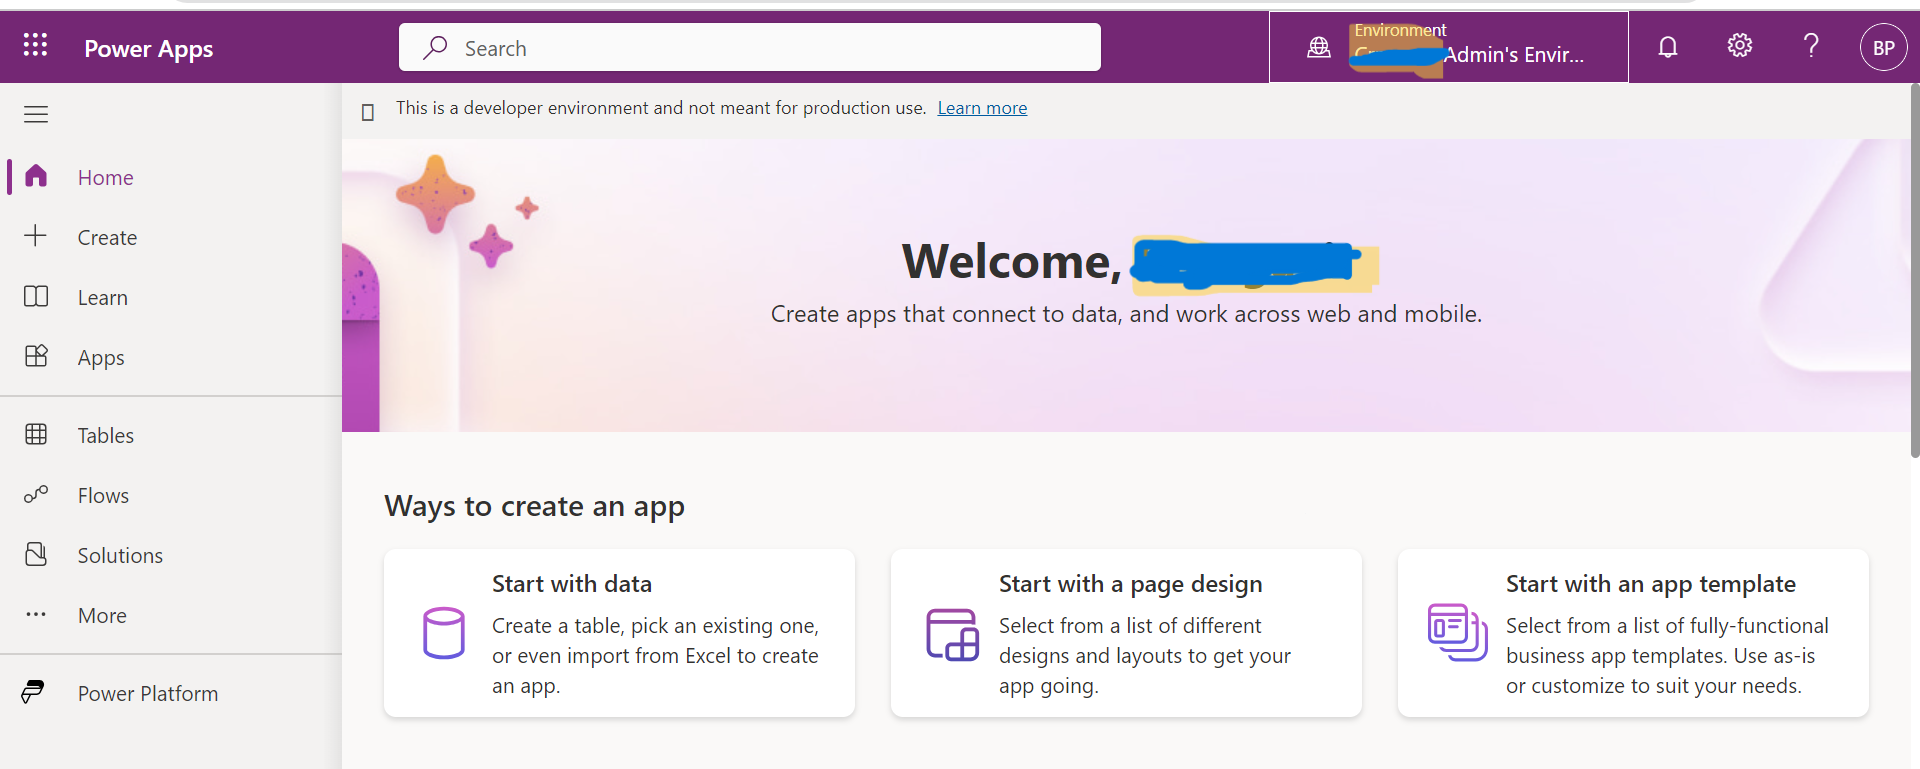Image resolution: width=1920 pixels, height=769 pixels.
Task: Click the info icon in developer banner
Action: click(x=368, y=112)
